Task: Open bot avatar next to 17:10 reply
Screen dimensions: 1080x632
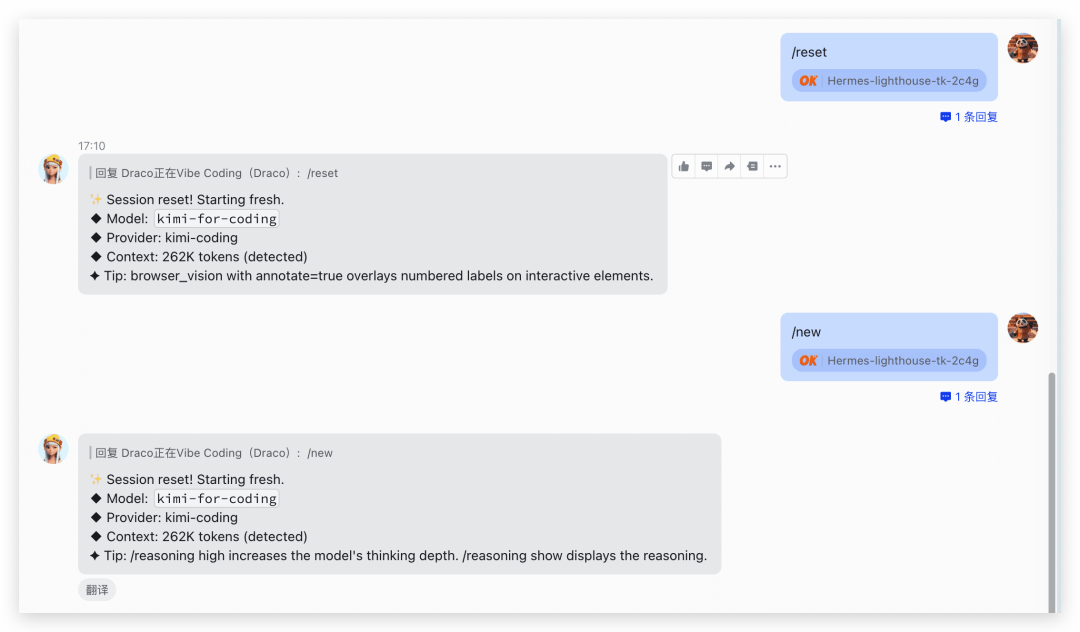Action: point(53,169)
